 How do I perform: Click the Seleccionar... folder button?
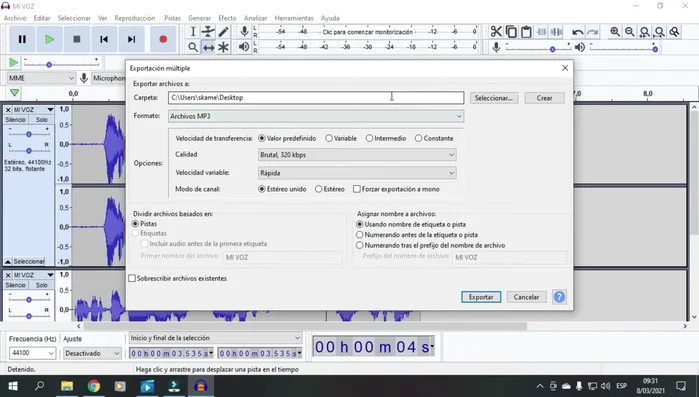[x=493, y=98]
